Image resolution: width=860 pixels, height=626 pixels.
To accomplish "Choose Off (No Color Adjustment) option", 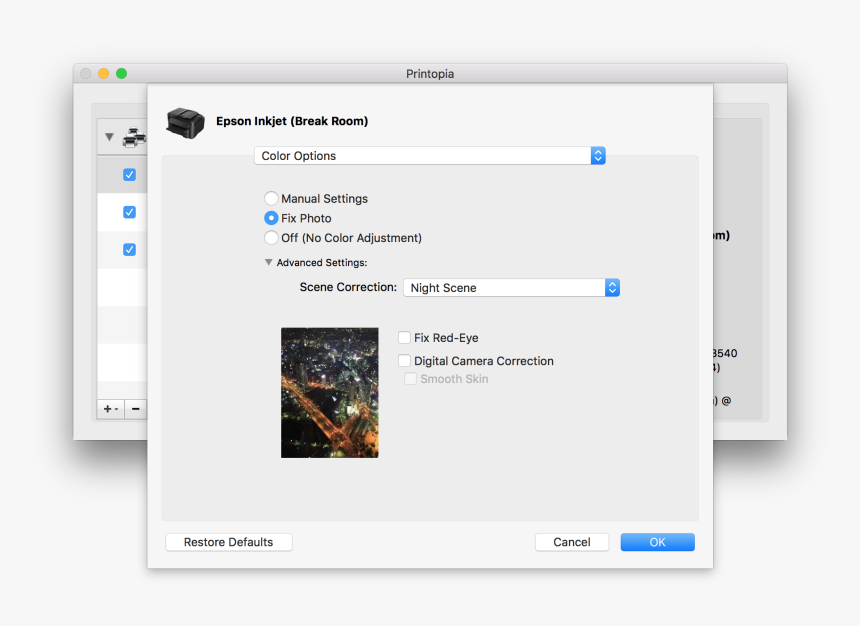I will pyautogui.click(x=271, y=238).
